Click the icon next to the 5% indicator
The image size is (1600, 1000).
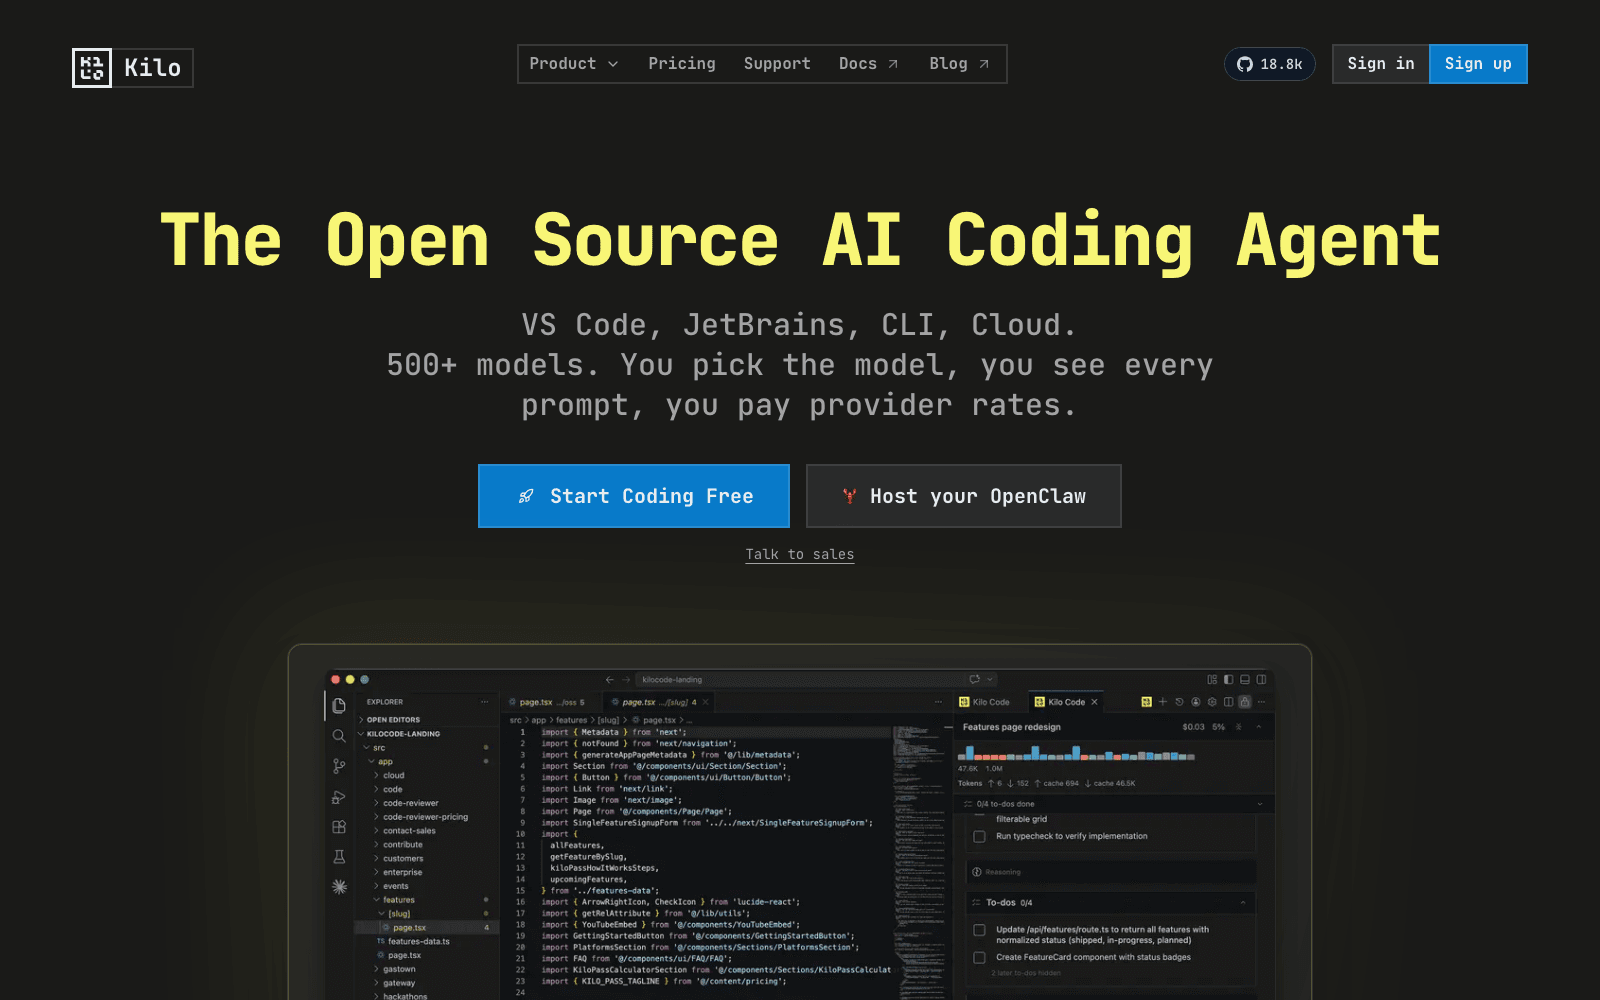pyautogui.click(x=1239, y=727)
